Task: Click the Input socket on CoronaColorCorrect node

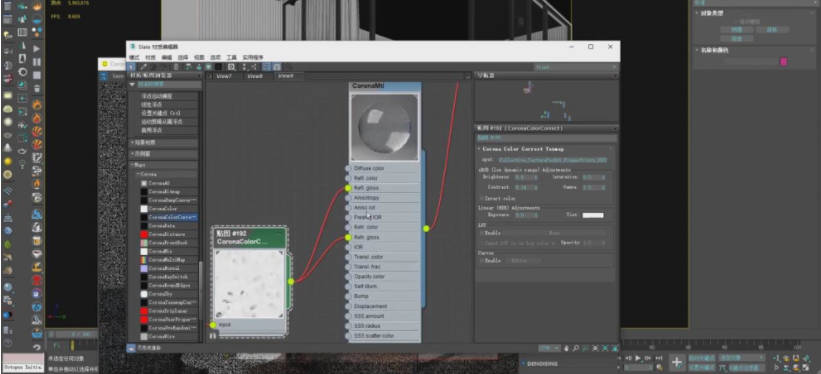Action: coord(213,325)
